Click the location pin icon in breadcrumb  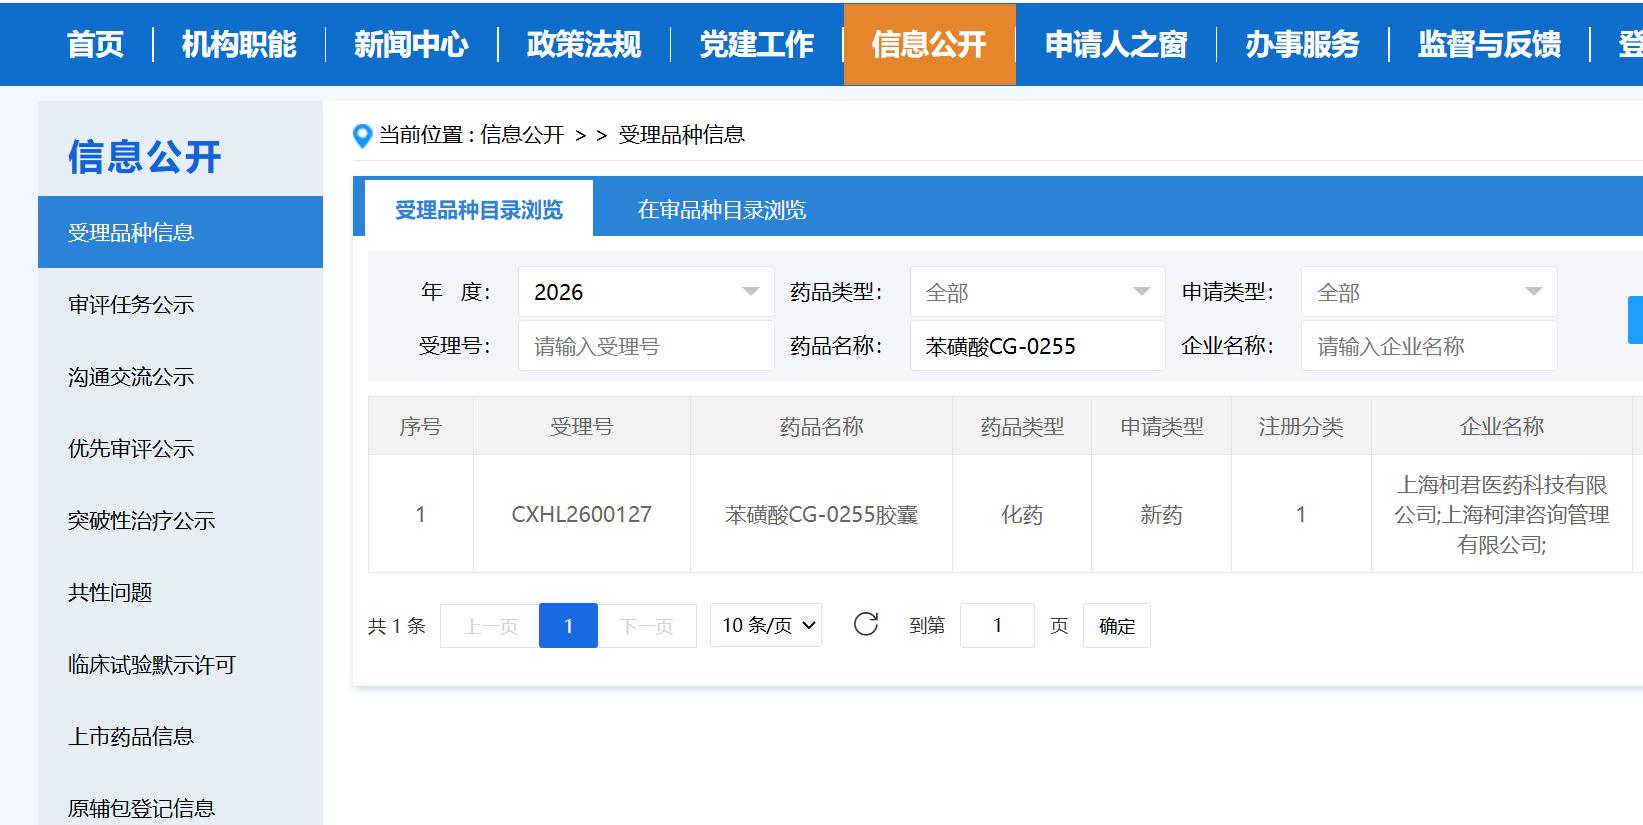363,136
